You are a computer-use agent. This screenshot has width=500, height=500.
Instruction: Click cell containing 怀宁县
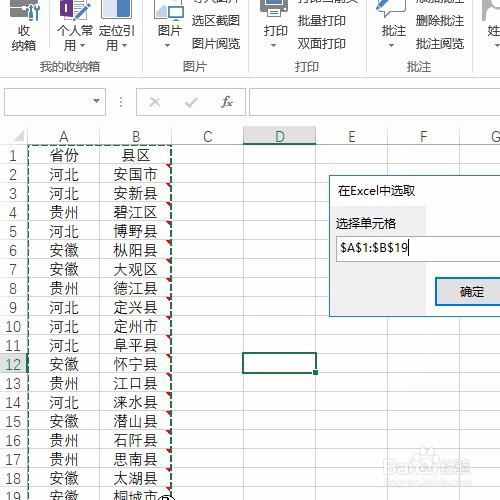[136, 364]
